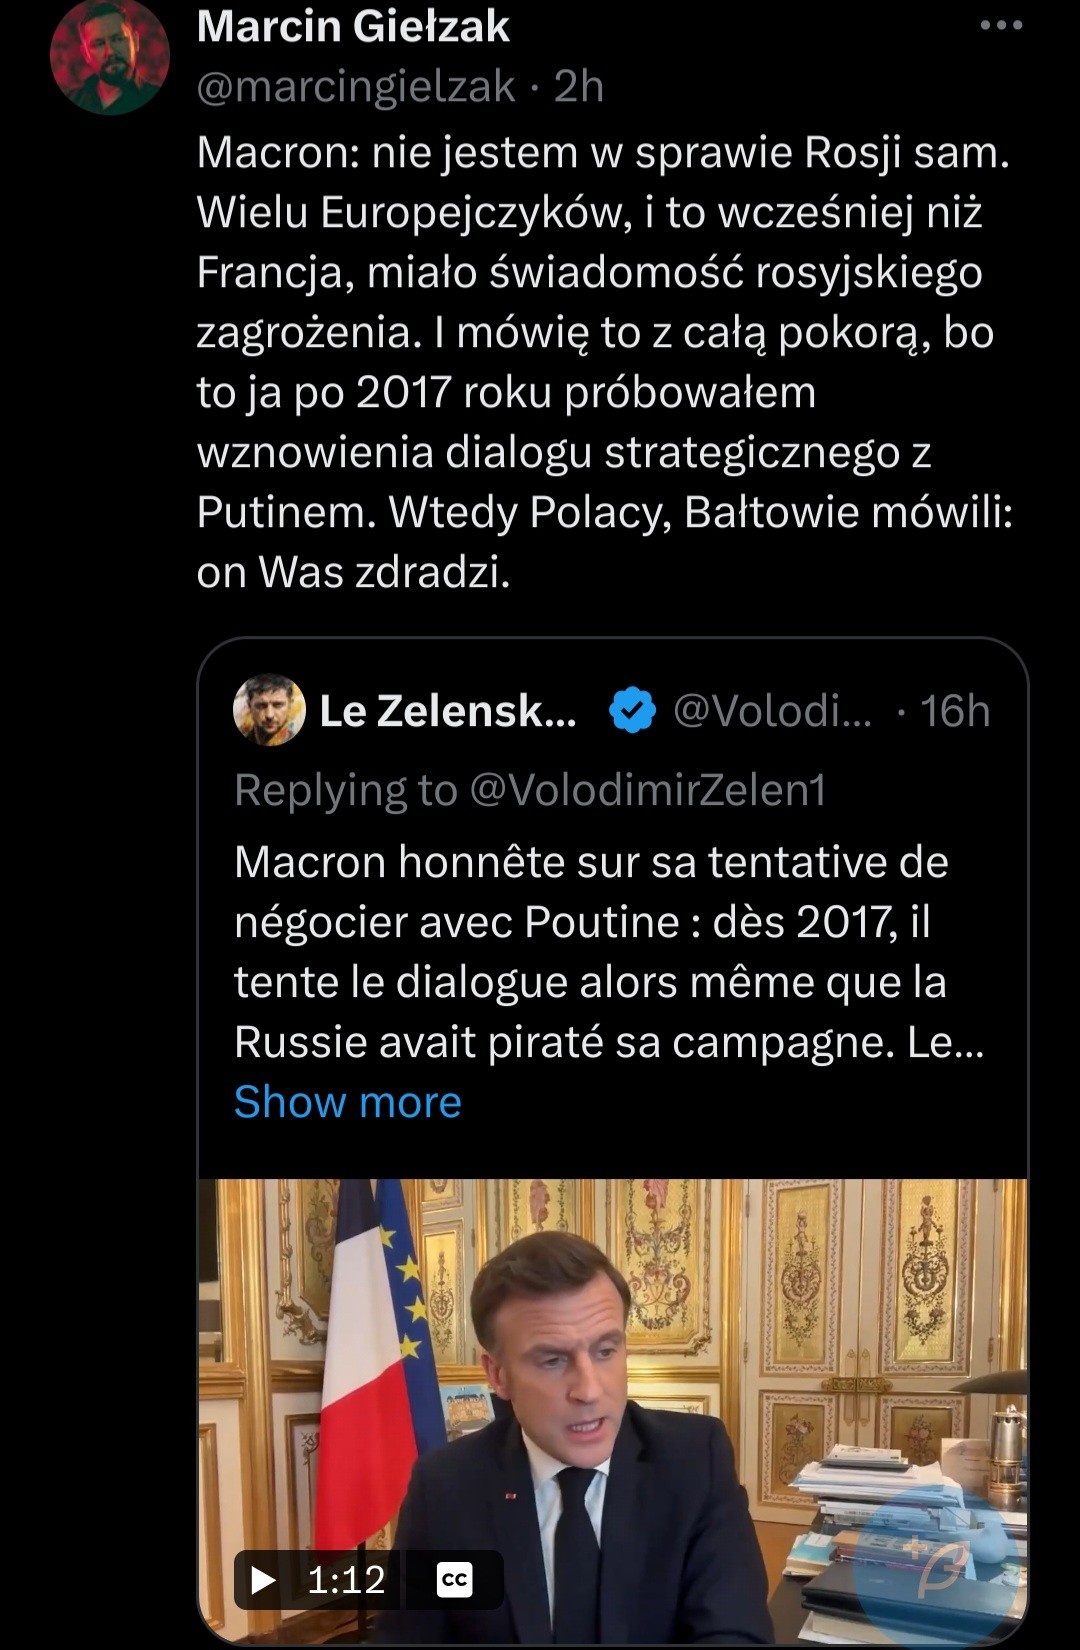Open the @marcingielzak handle link
The image size is (1080, 1650).
[x=356, y=87]
